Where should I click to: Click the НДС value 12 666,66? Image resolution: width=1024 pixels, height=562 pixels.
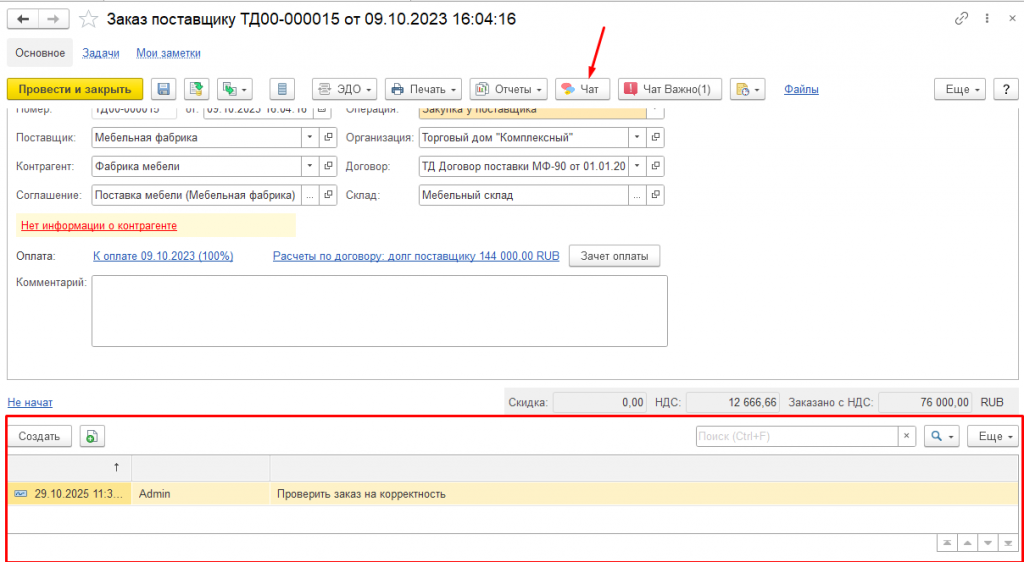pyautogui.click(x=733, y=403)
